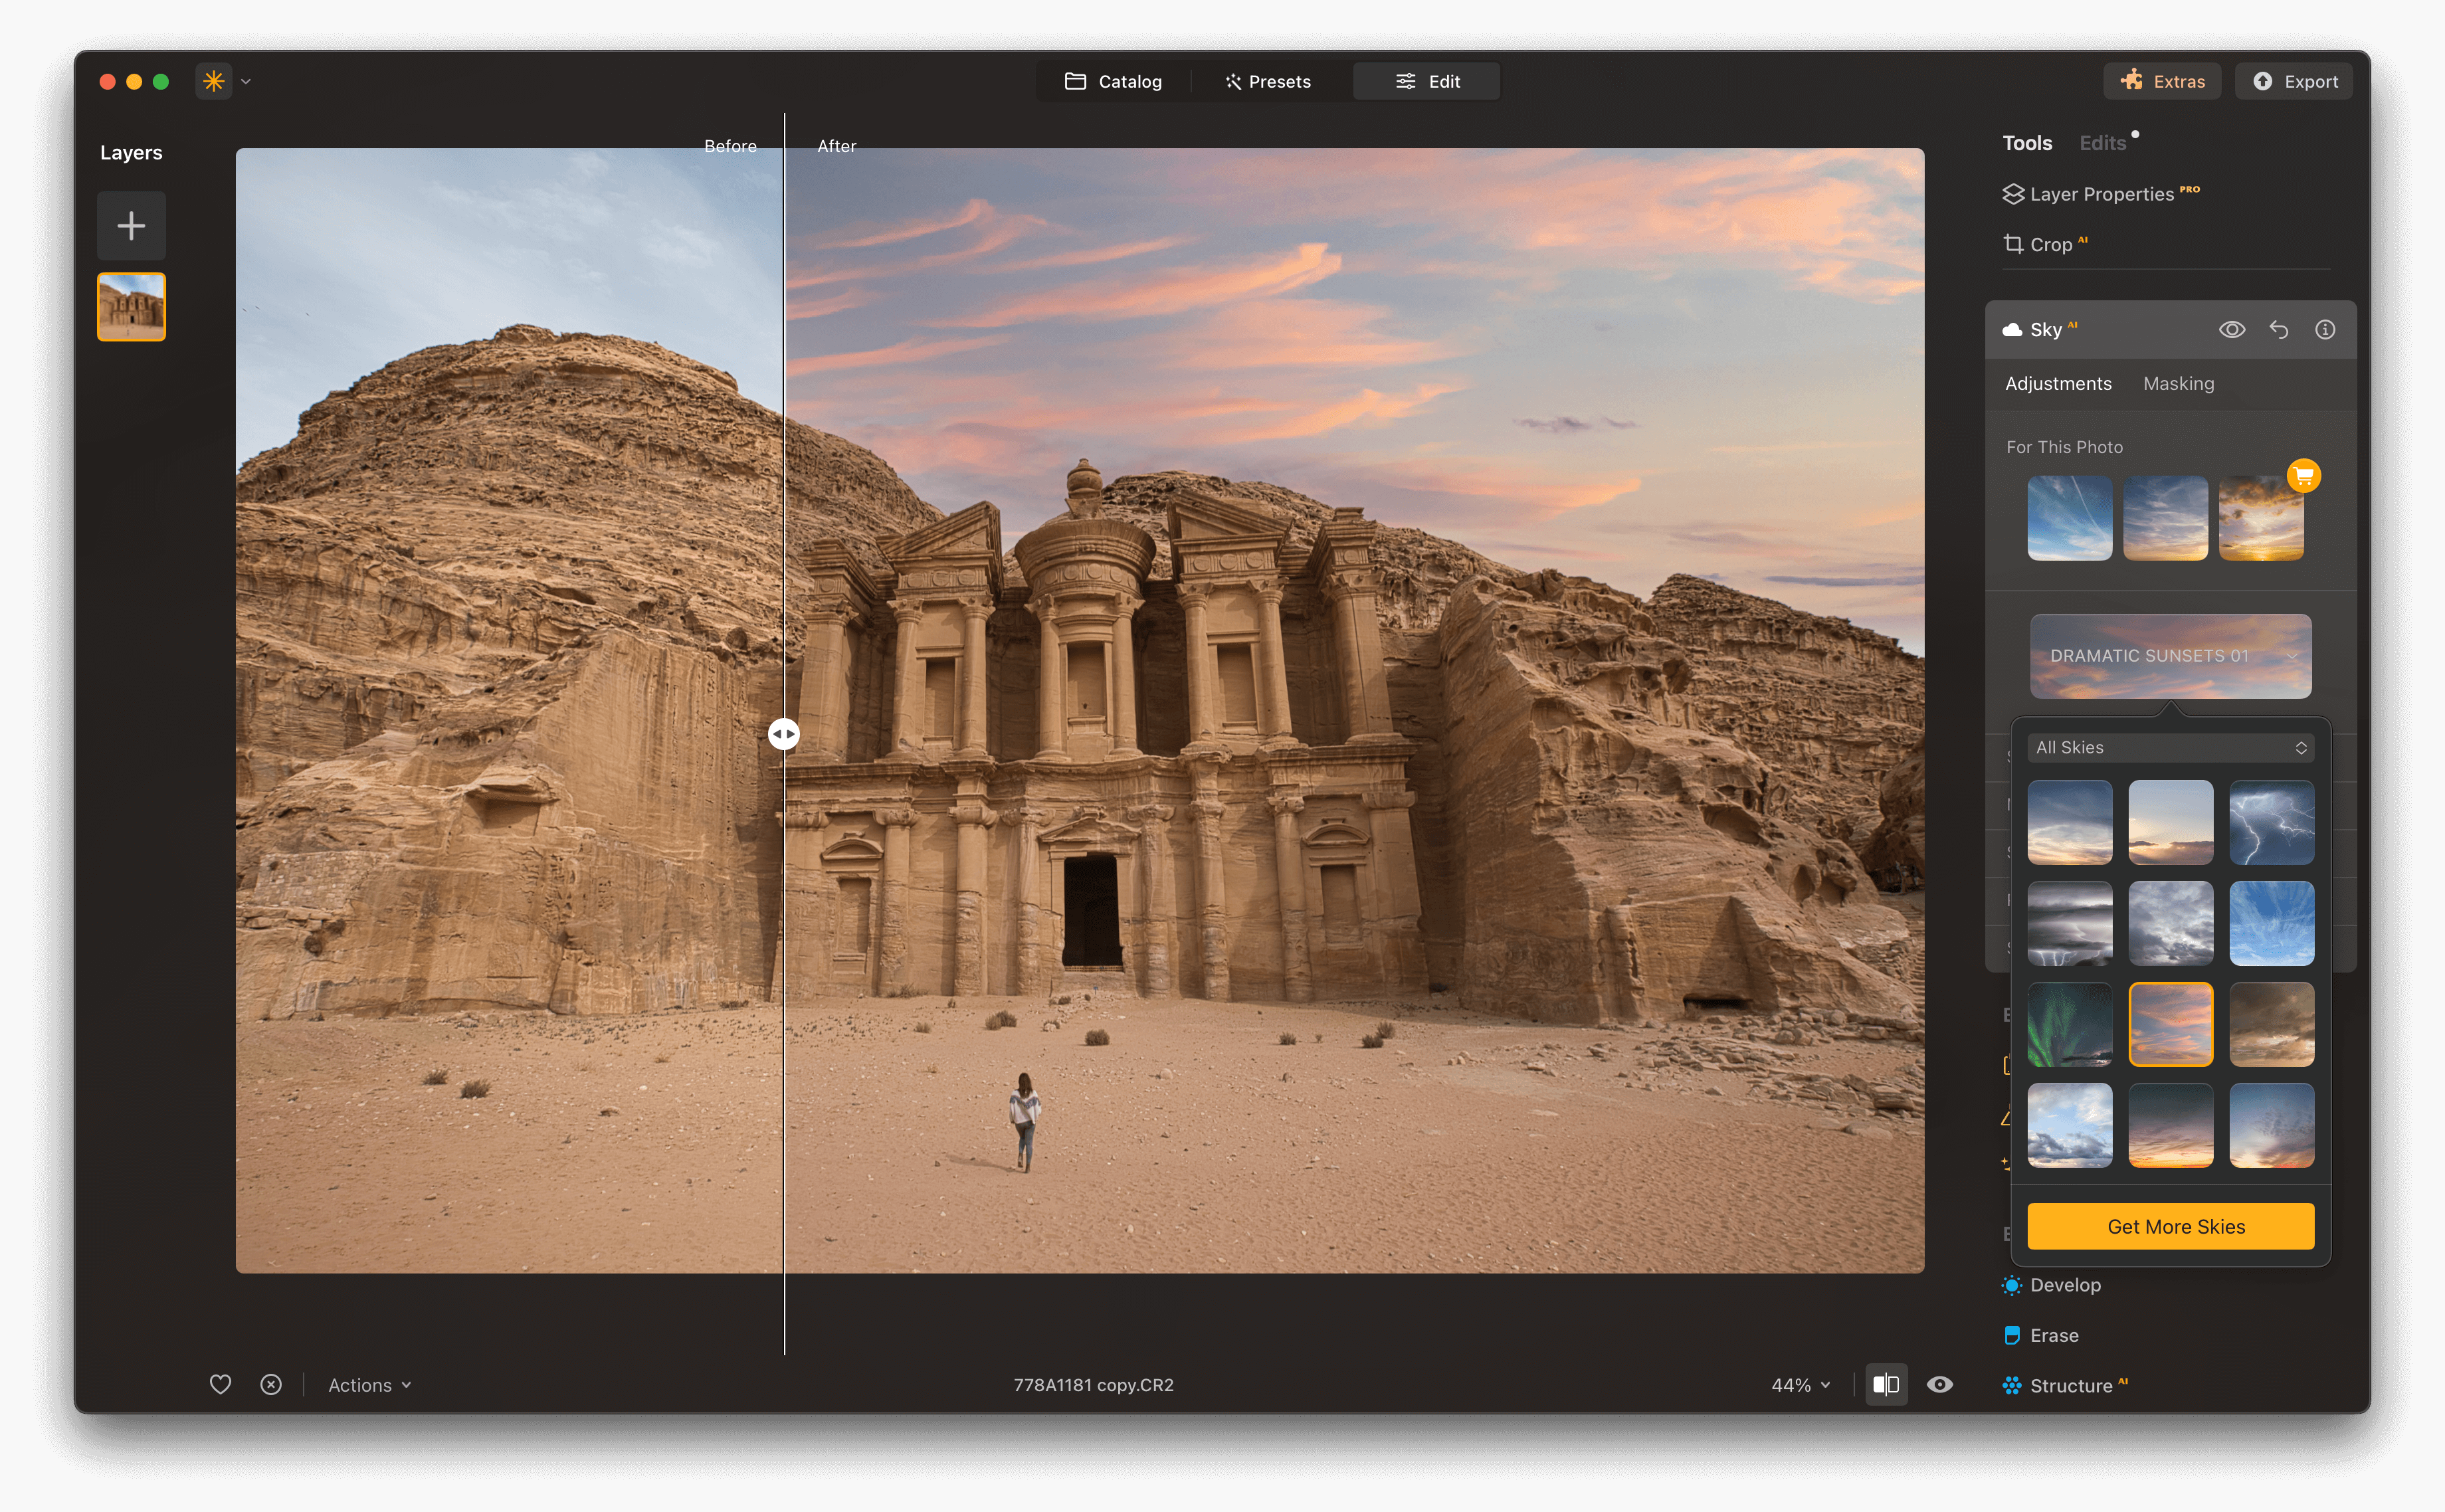Click the shopping cart badge icon
This screenshot has height=1512, width=2445.
point(2303,475)
